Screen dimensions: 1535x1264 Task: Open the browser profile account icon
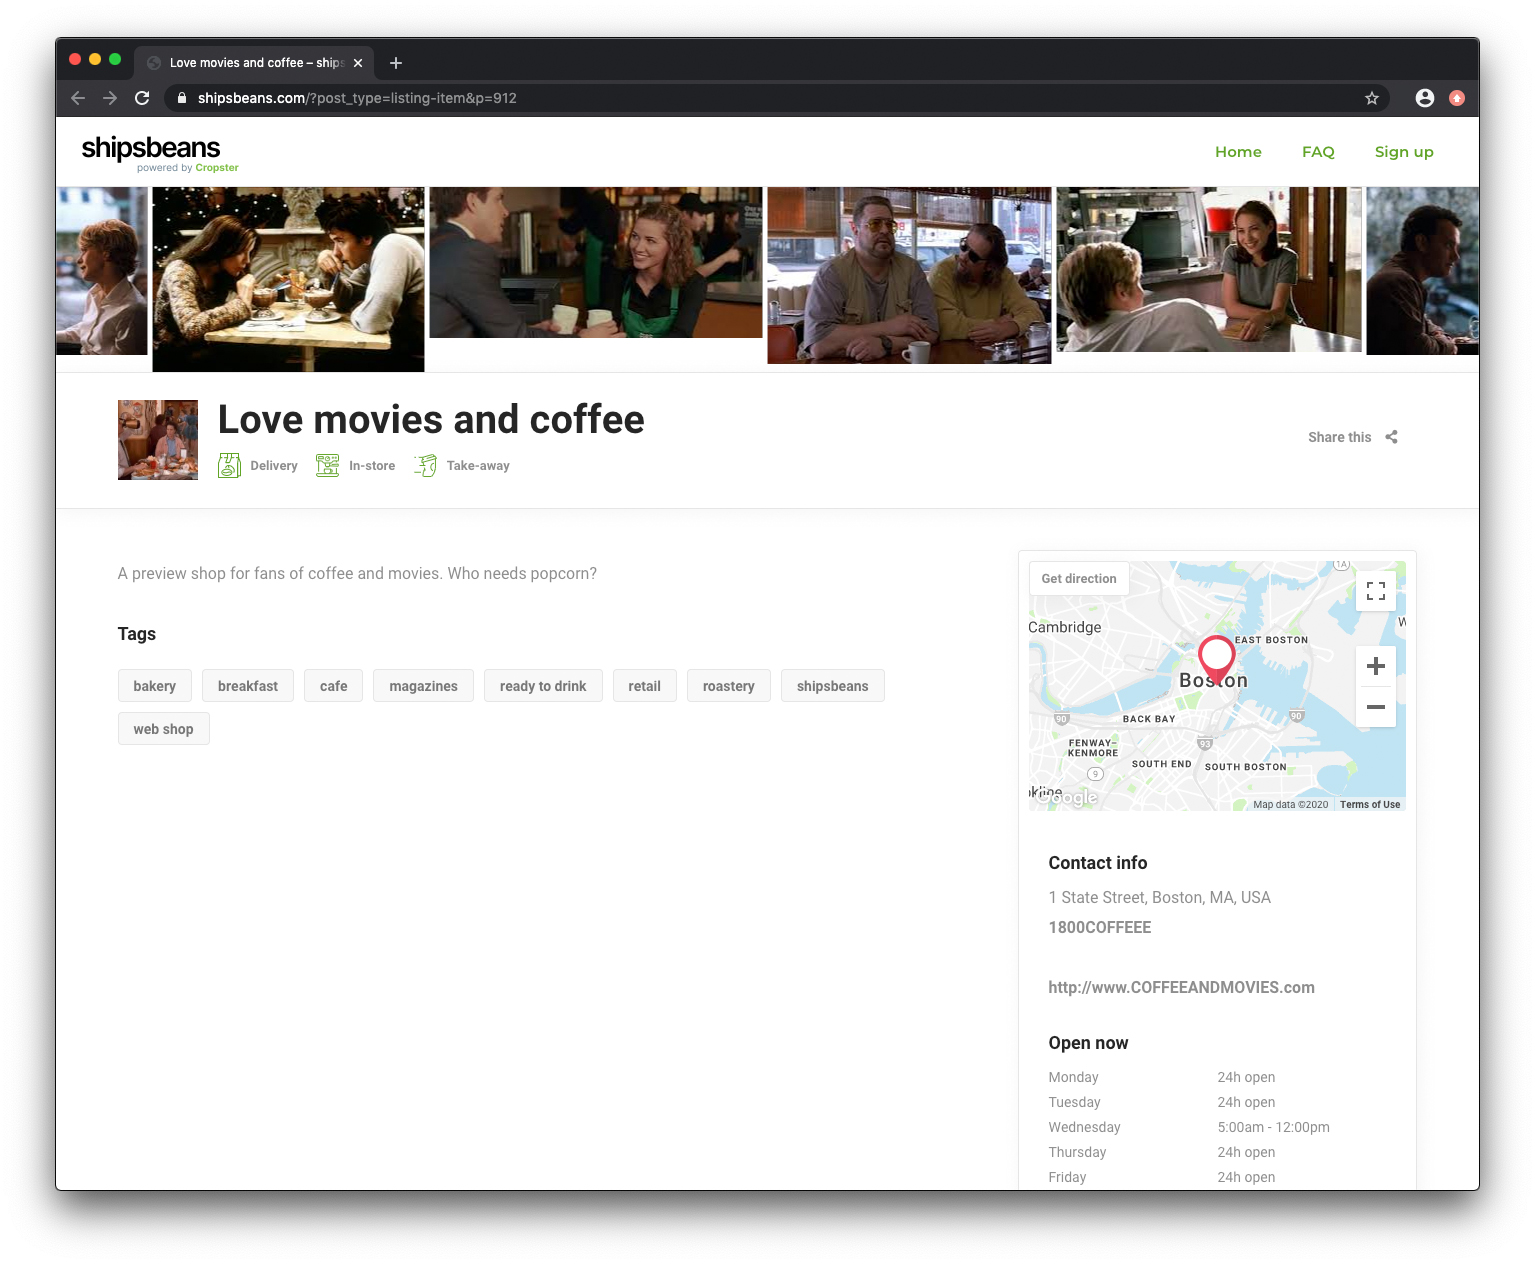coord(1425,98)
